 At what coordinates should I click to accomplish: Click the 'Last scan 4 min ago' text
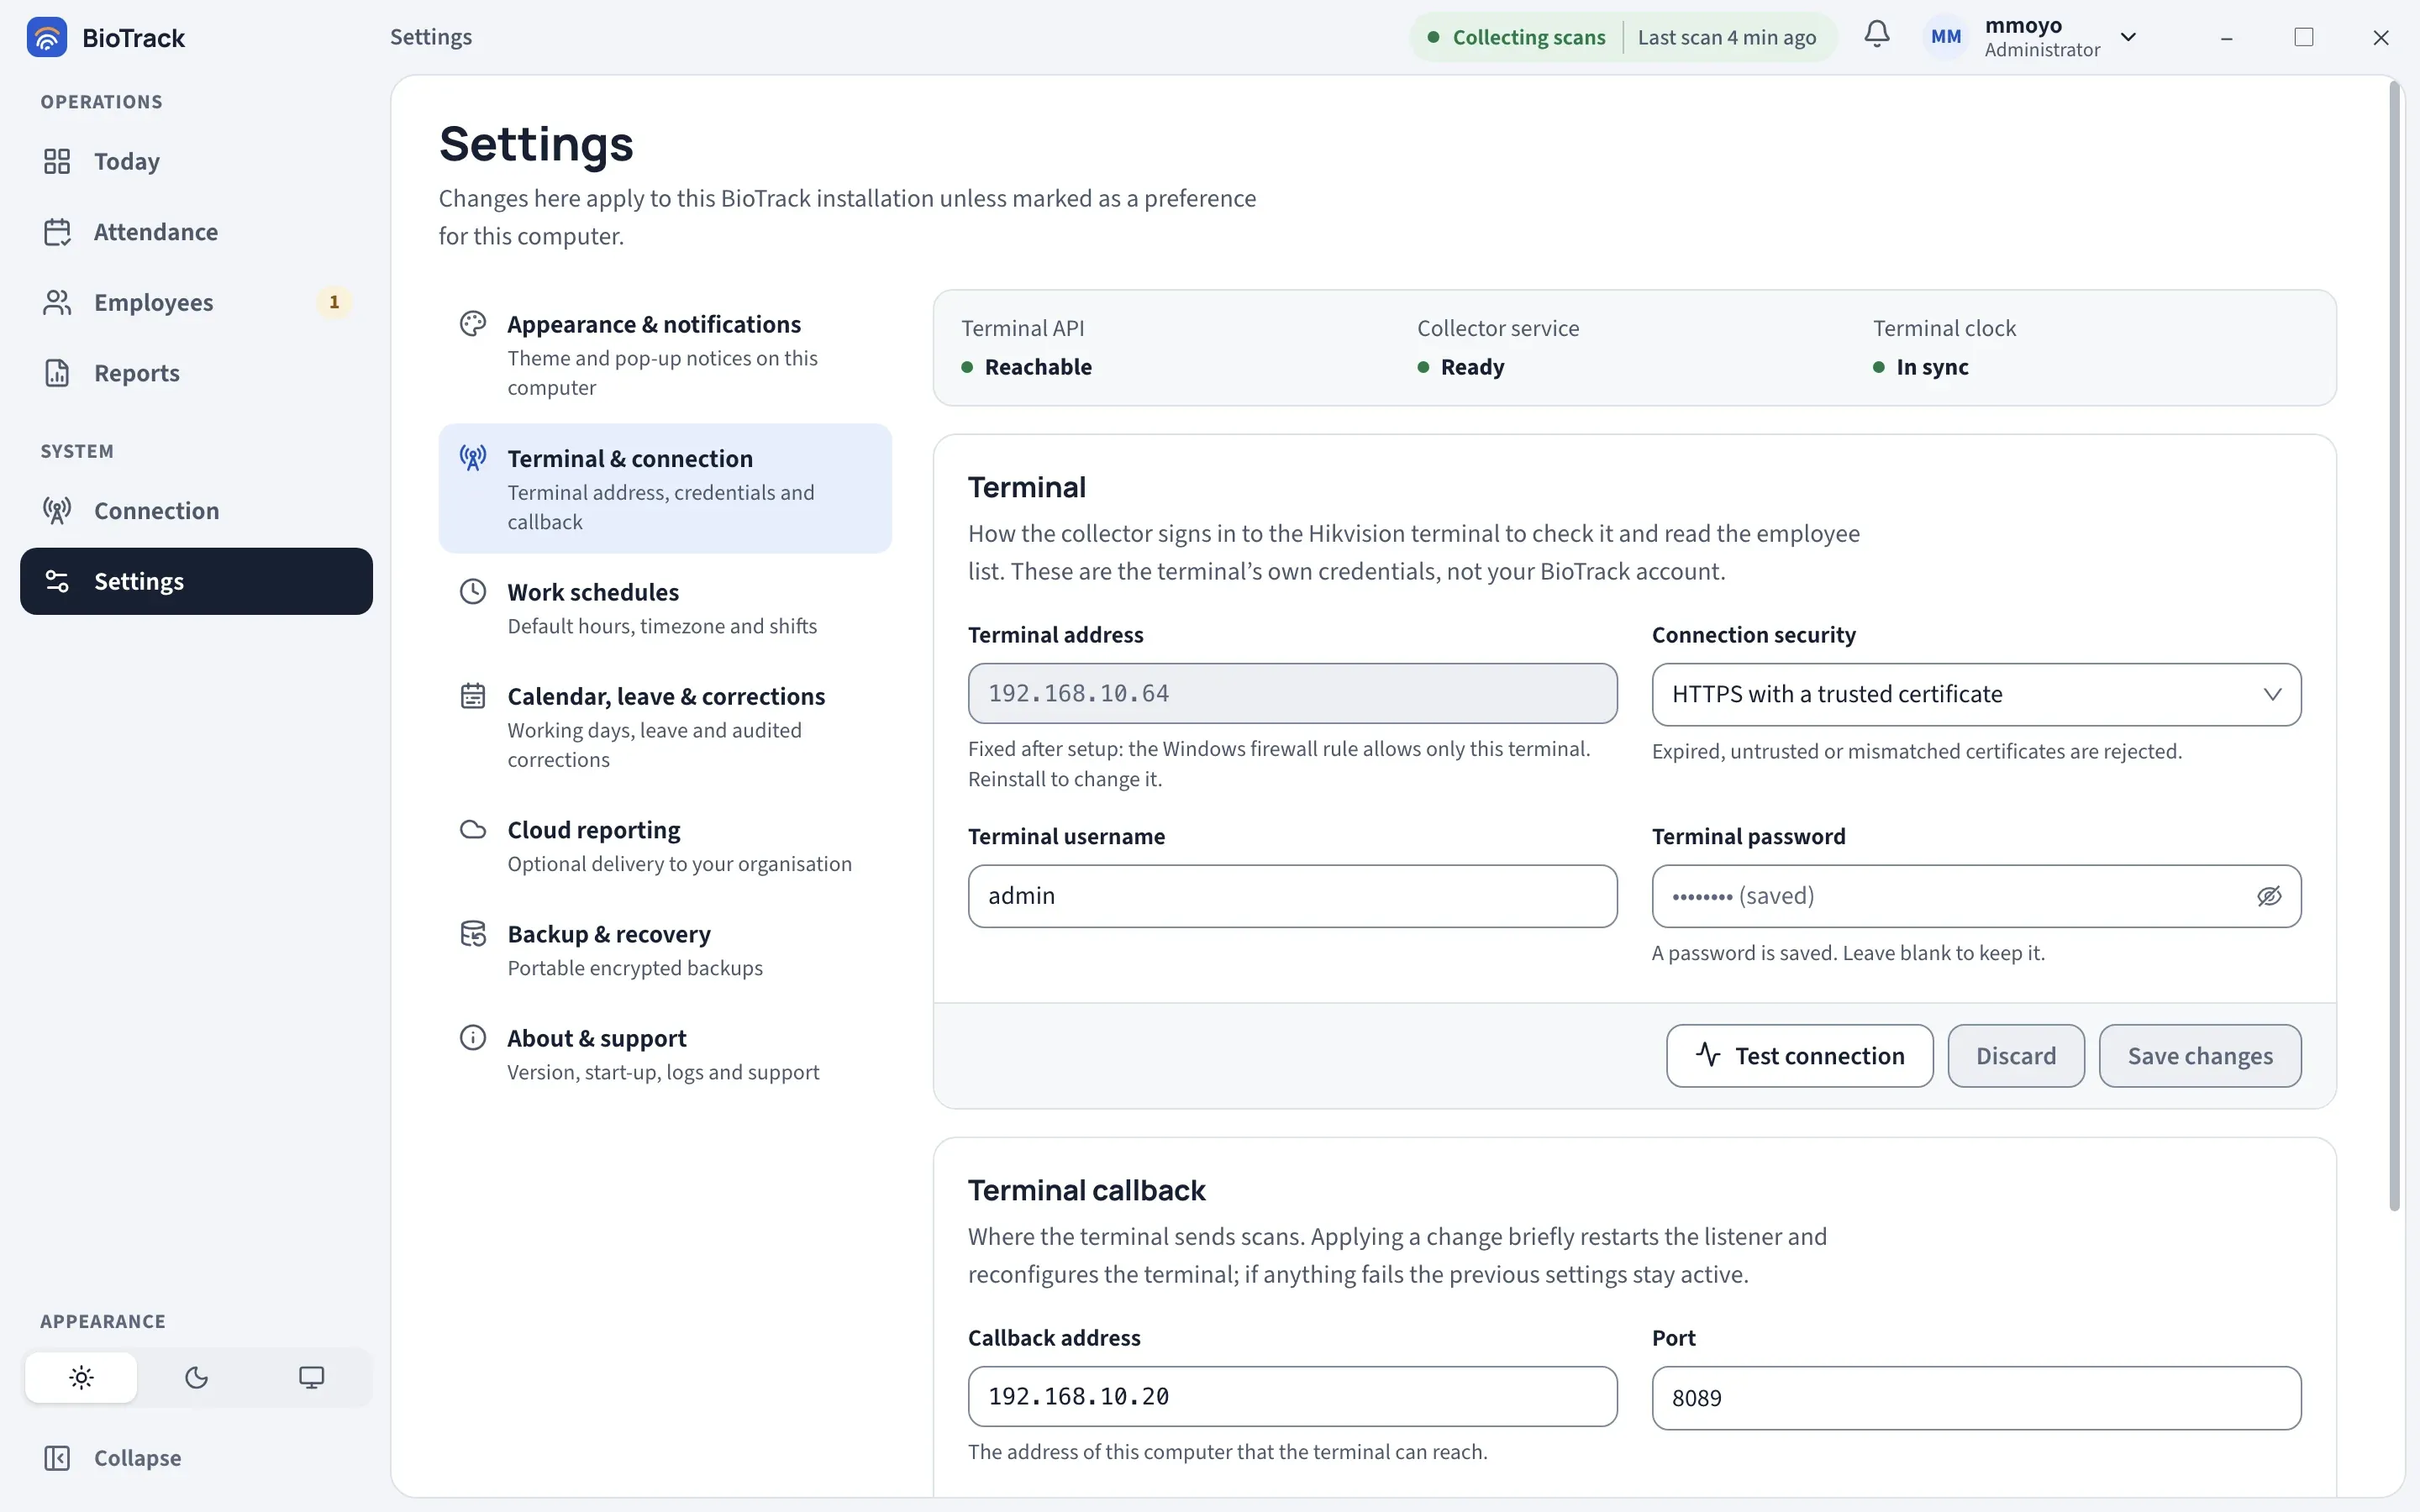click(x=1726, y=37)
